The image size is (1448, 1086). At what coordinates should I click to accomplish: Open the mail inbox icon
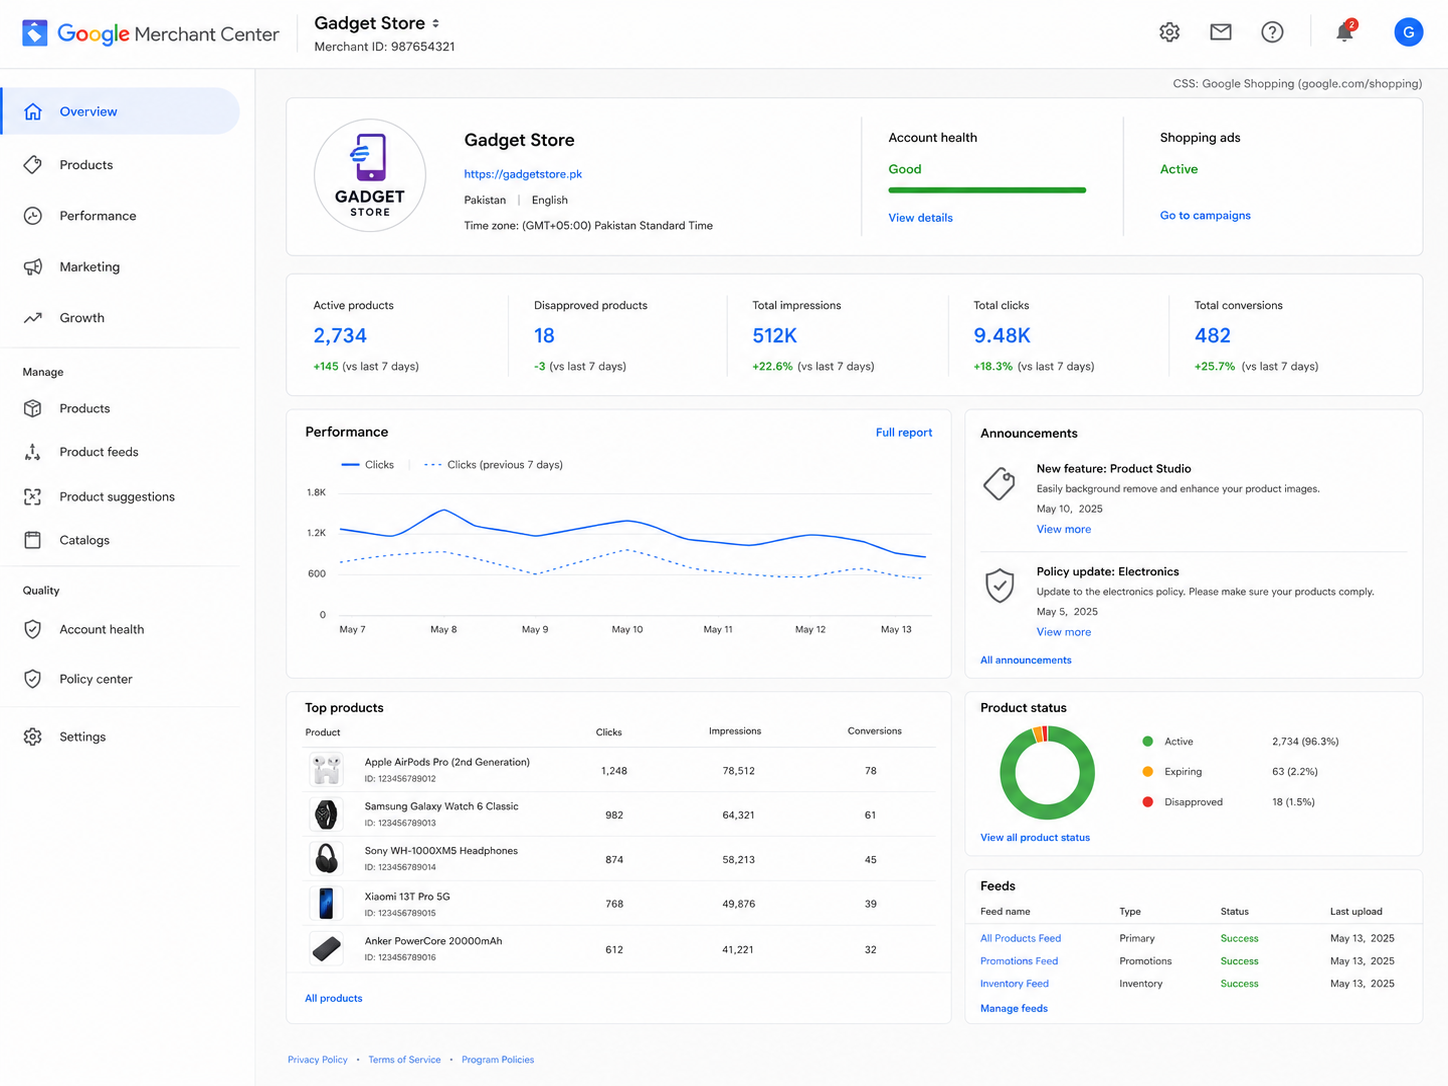(1220, 32)
